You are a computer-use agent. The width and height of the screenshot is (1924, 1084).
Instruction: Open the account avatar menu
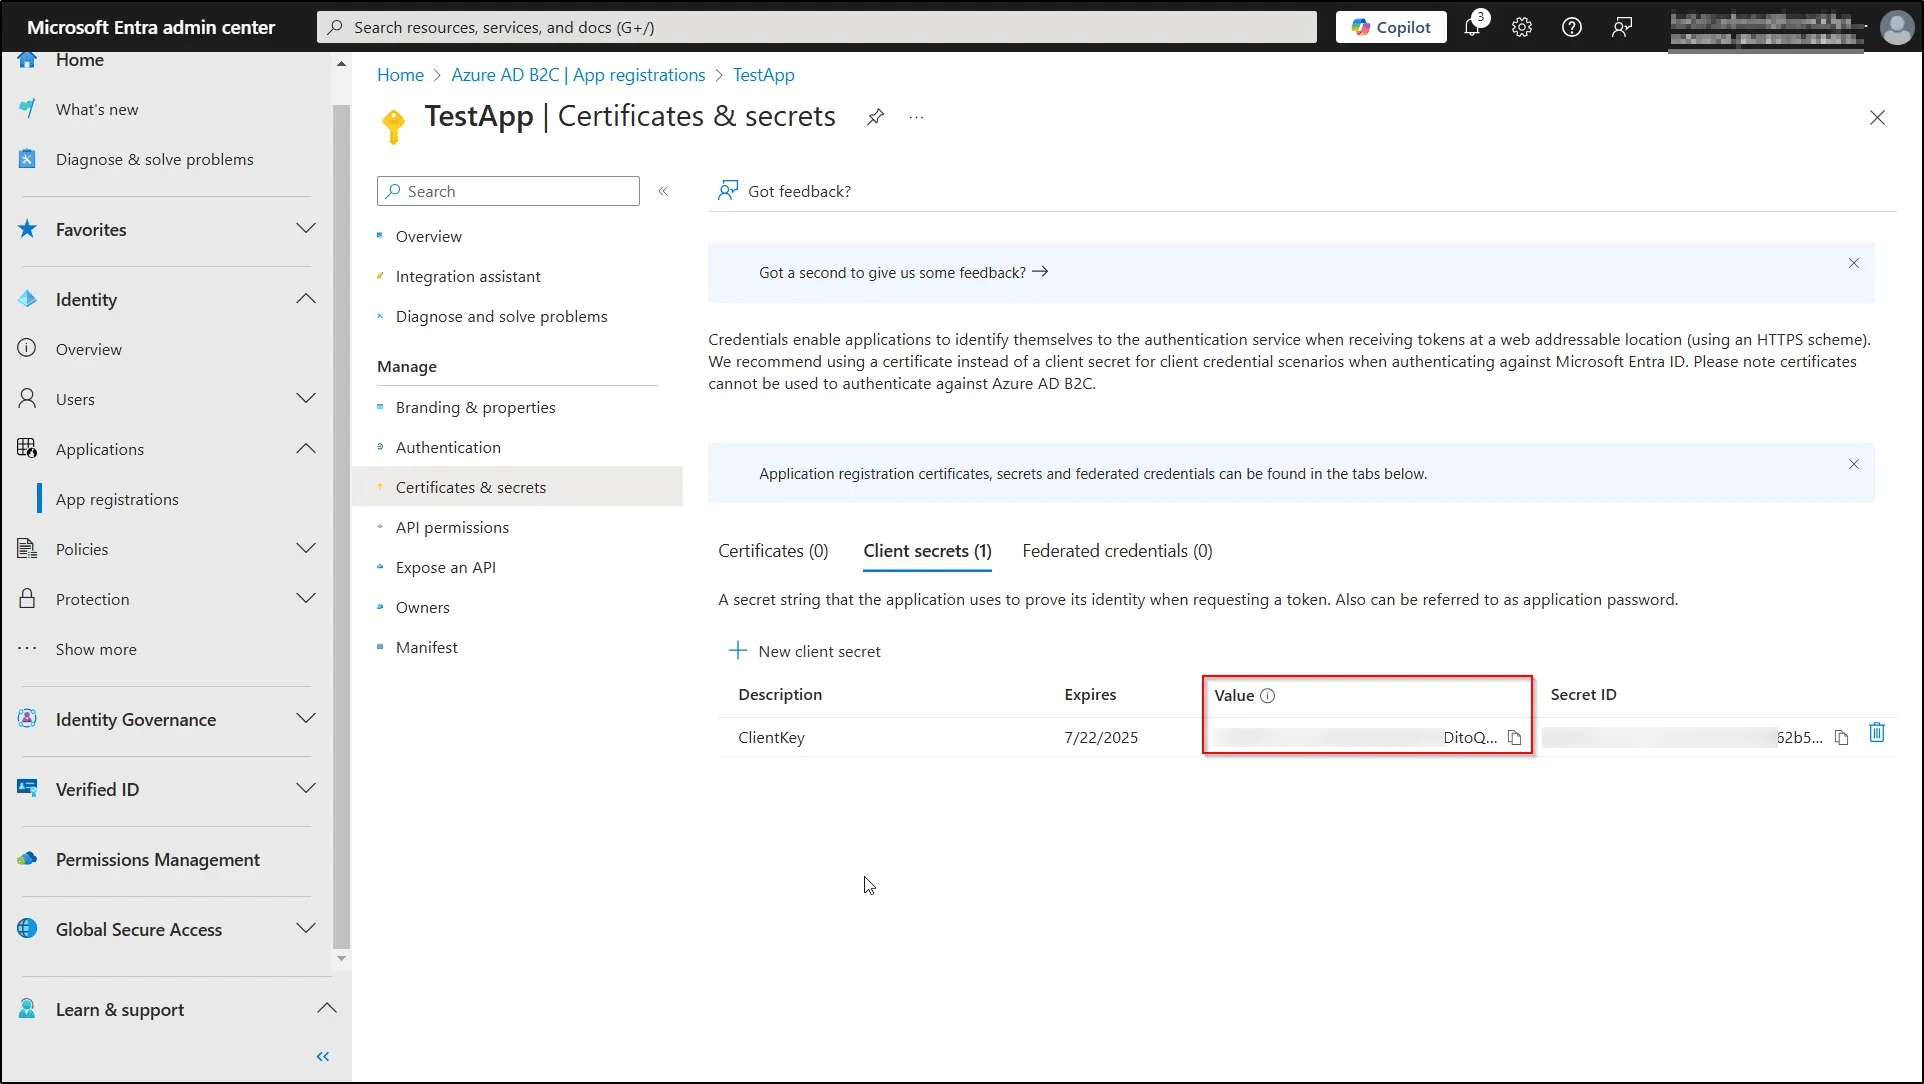[1897, 27]
